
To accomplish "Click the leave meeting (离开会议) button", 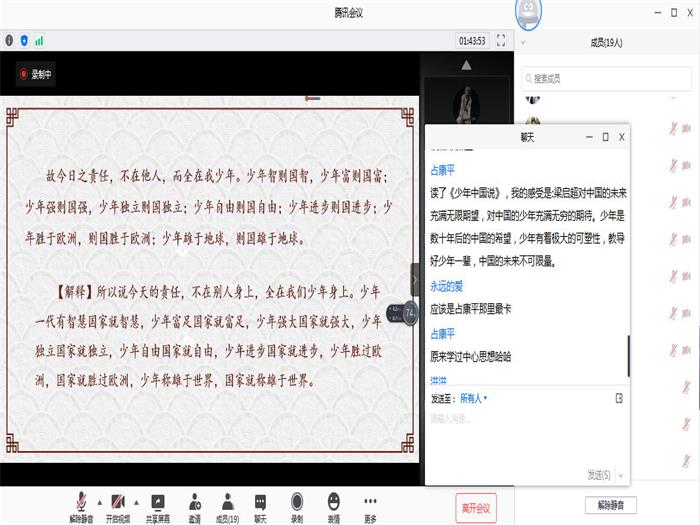I will (x=476, y=508).
